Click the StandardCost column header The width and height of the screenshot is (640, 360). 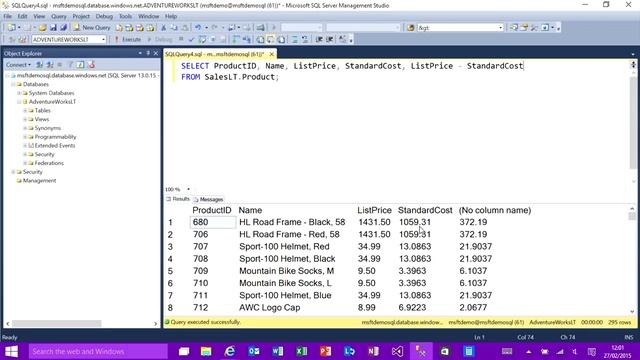click(425, 210)
